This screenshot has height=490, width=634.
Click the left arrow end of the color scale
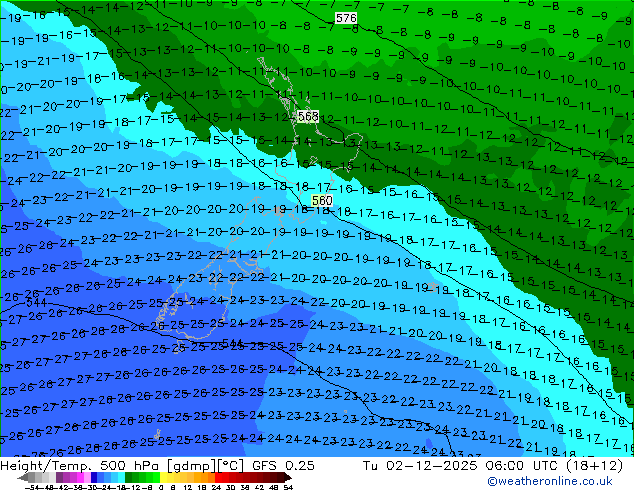(23, 478)
